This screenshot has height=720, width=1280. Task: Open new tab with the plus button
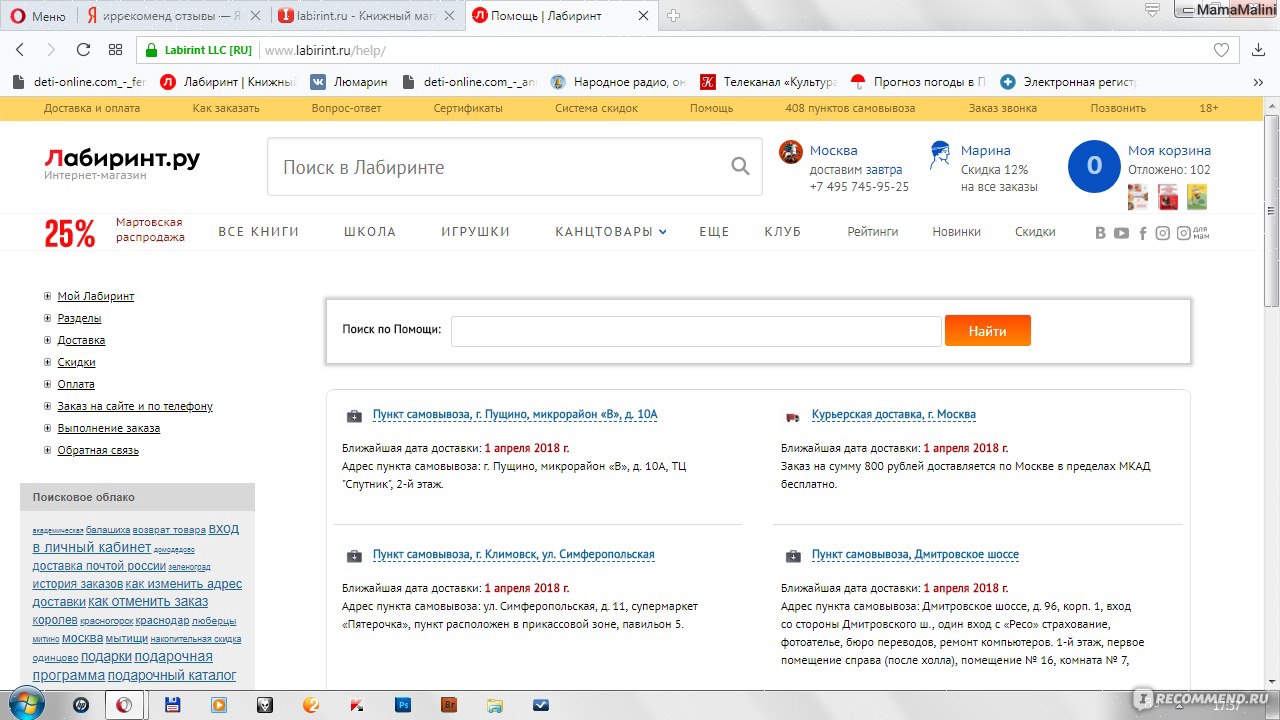(x=673, y=16)
